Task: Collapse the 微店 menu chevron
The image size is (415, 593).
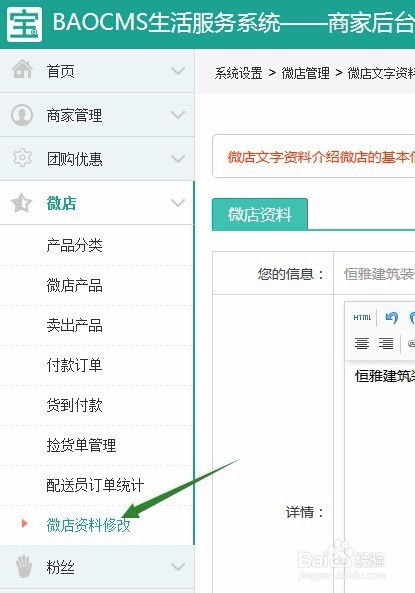Action: tap(178, 203)
